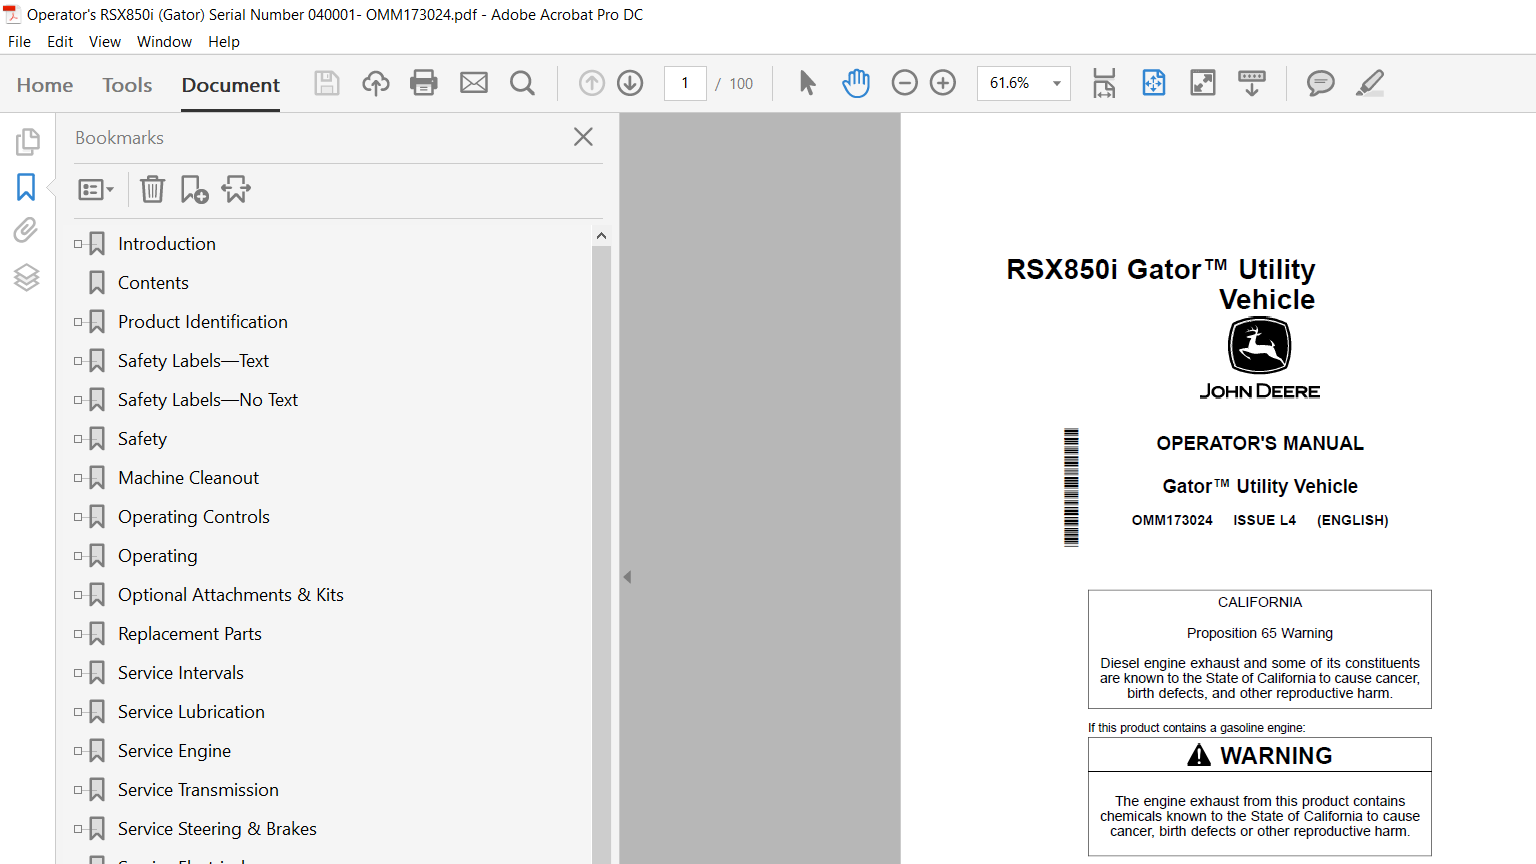Viewport: 1536px width, 864px height.
Task: Expand Optional Attachments & Kits node
Action: tap(78, 595)
